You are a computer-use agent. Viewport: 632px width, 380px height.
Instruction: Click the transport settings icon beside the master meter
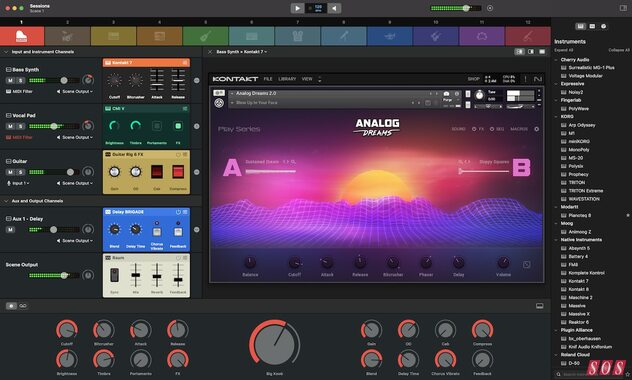(490, 8)
